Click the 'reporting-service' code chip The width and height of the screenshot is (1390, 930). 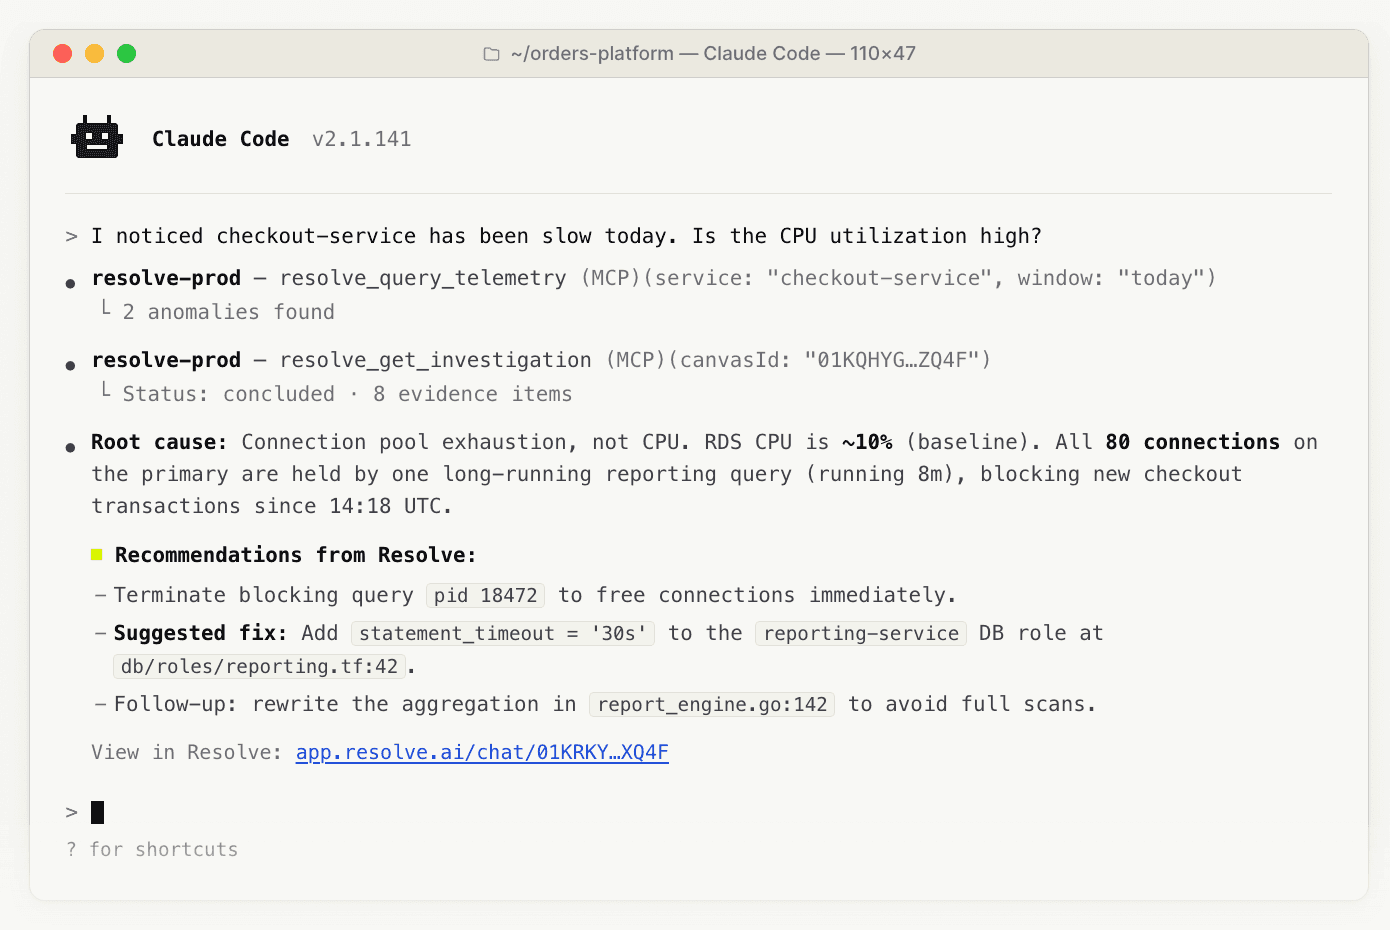(x=861, y=633)
